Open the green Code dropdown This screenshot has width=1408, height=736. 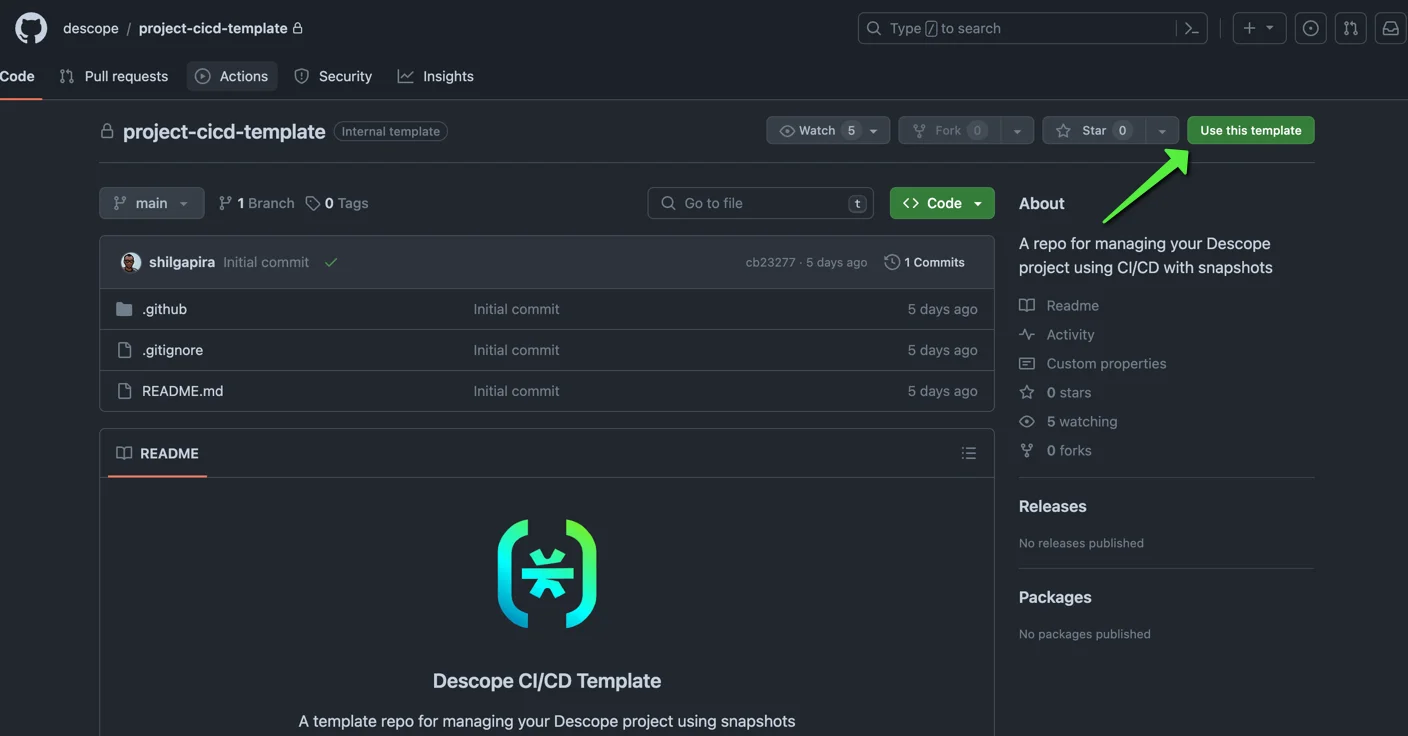click(x=941, y=202)
